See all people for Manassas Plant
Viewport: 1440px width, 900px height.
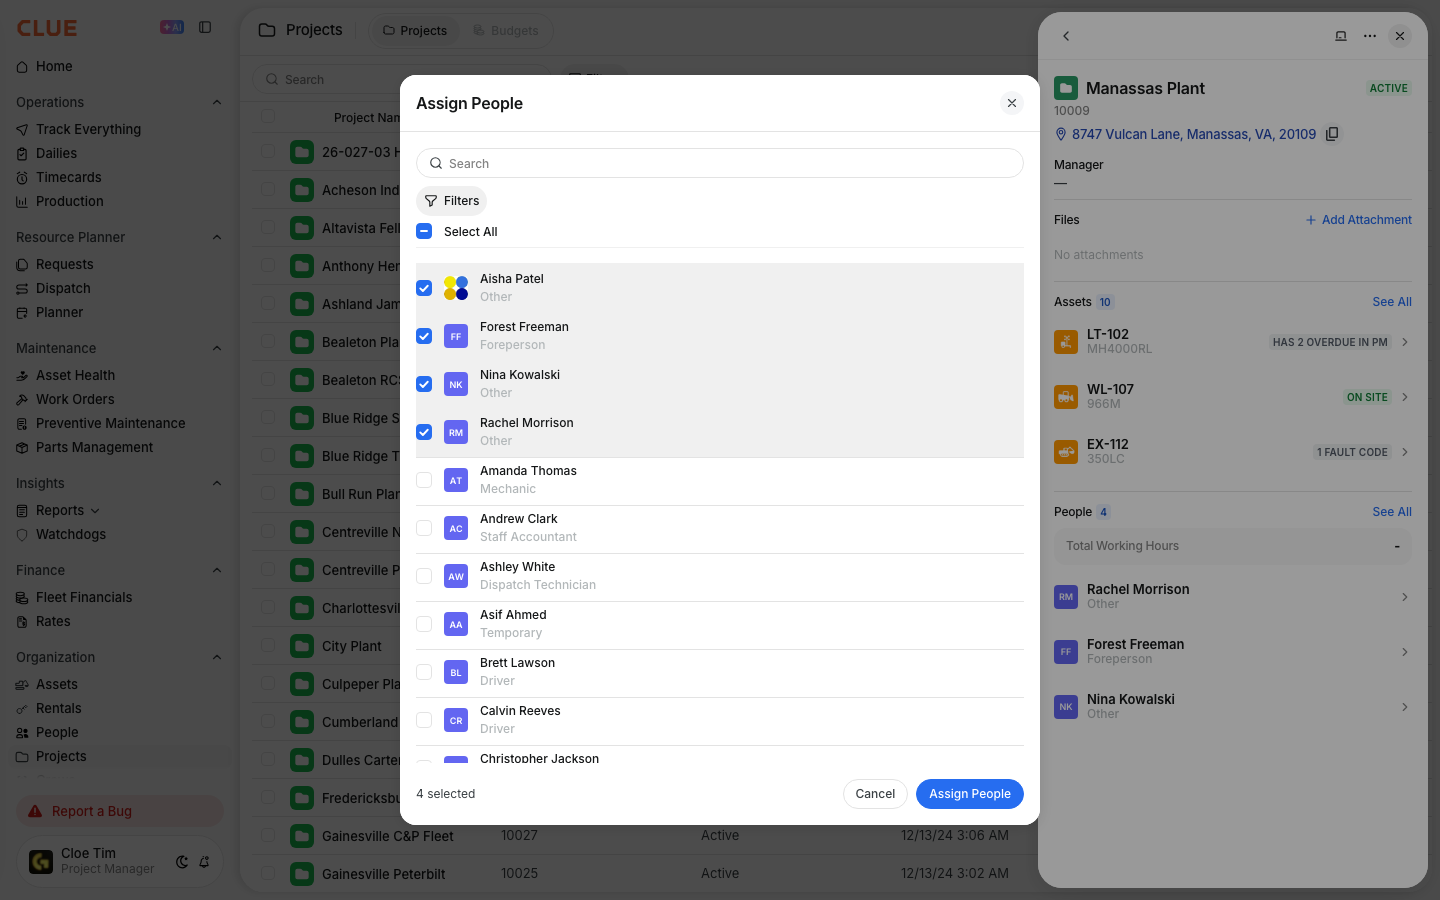(1392, 512)
